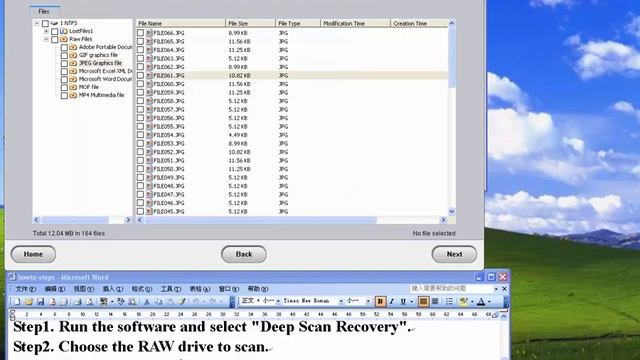Click JPEG Graphics file folder icon

(73, 63)
